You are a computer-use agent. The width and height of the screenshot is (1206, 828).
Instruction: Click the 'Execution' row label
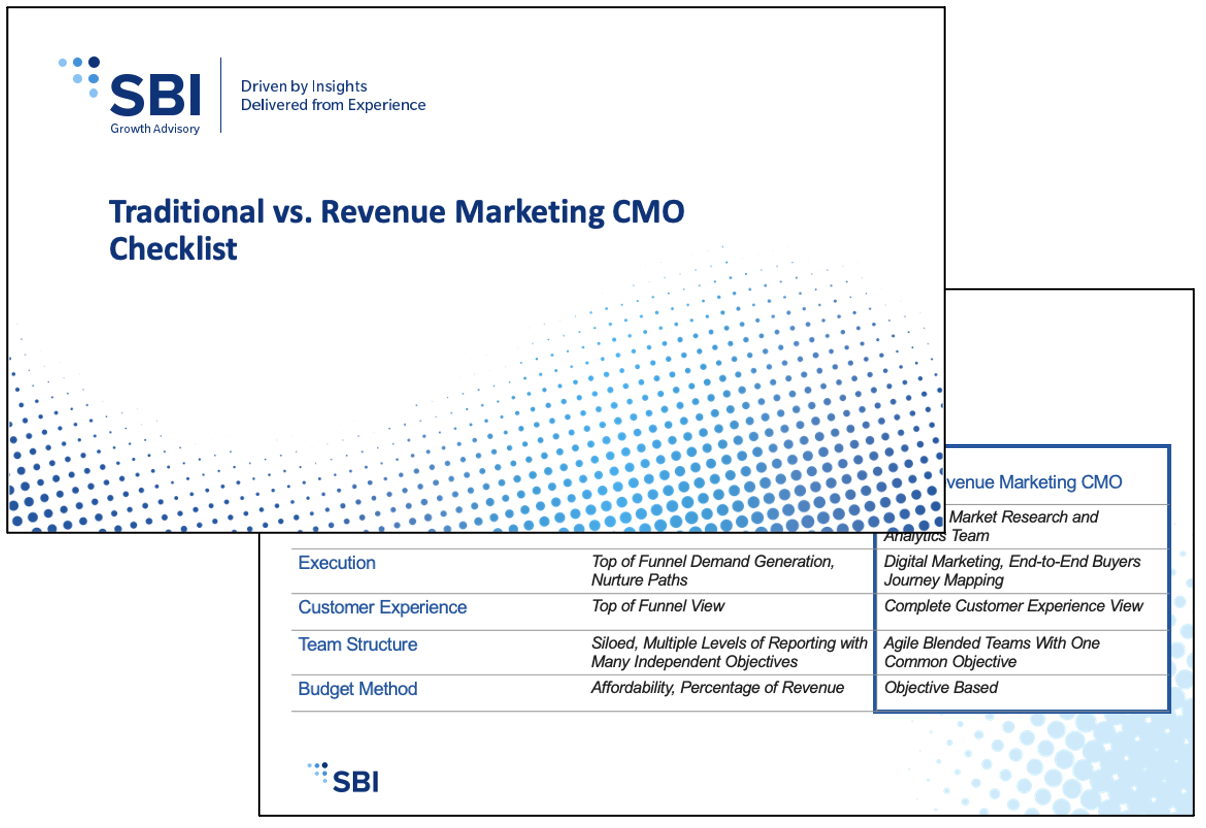[x=337, y=563]
